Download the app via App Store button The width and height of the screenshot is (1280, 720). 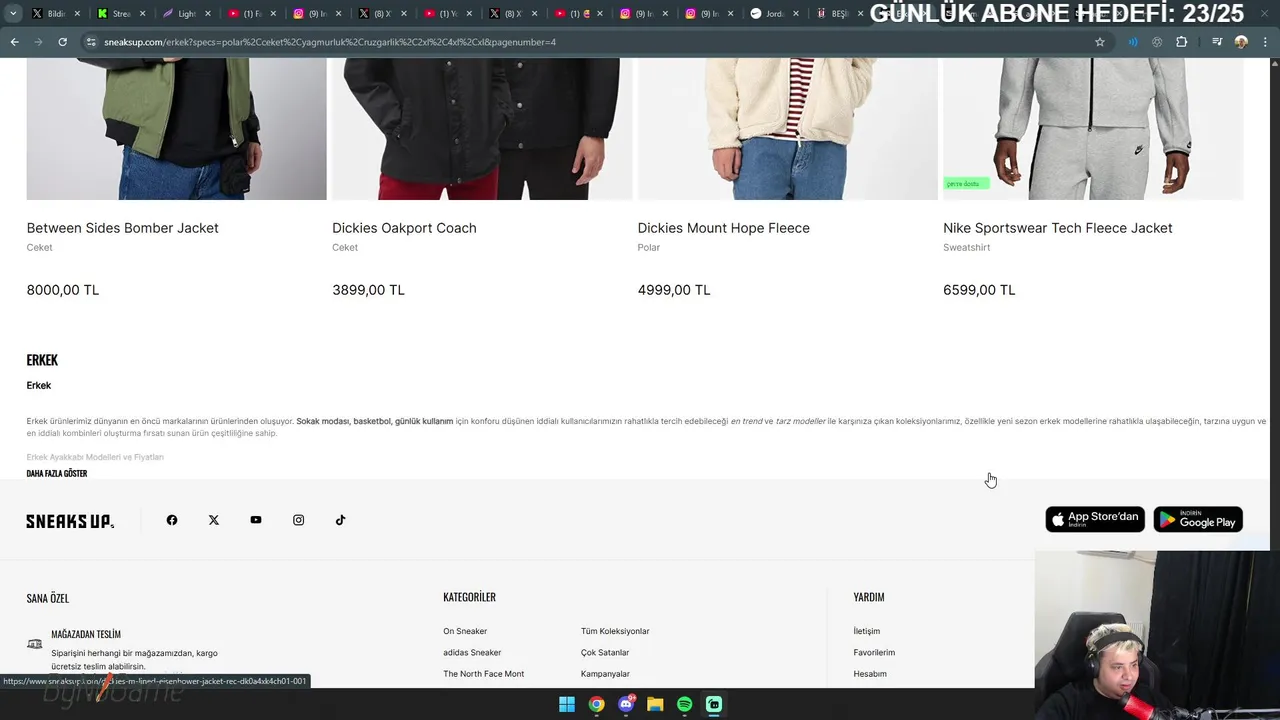coord(1095,519)
